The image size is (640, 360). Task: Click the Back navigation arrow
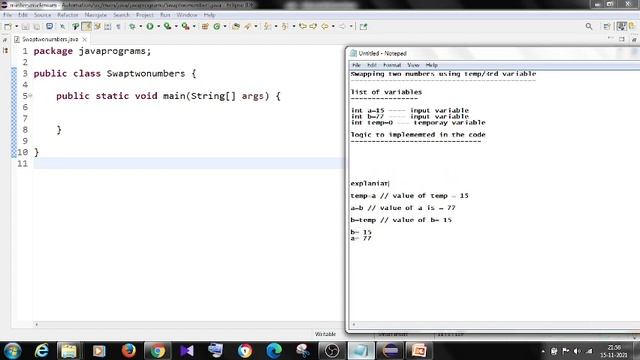pyautogui.click(x=325, y=27)
